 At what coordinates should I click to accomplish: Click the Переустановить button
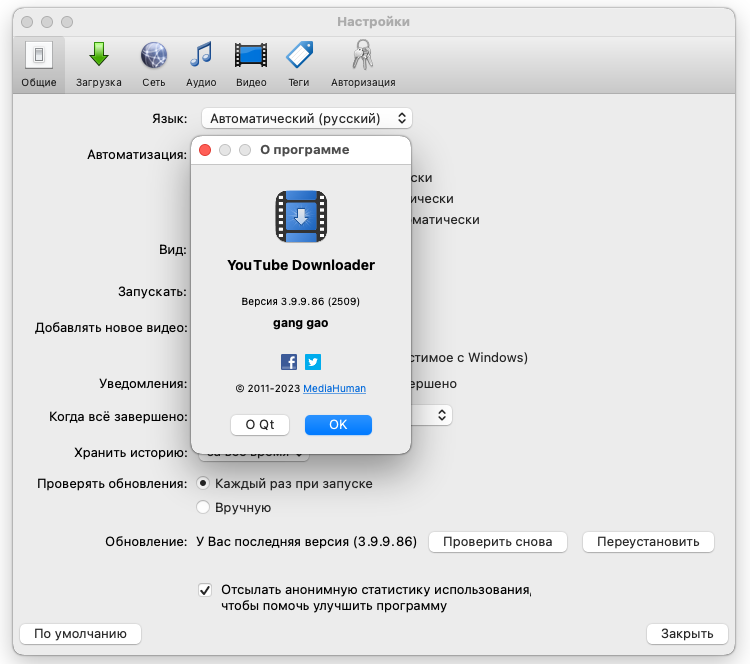coord(648,542)
